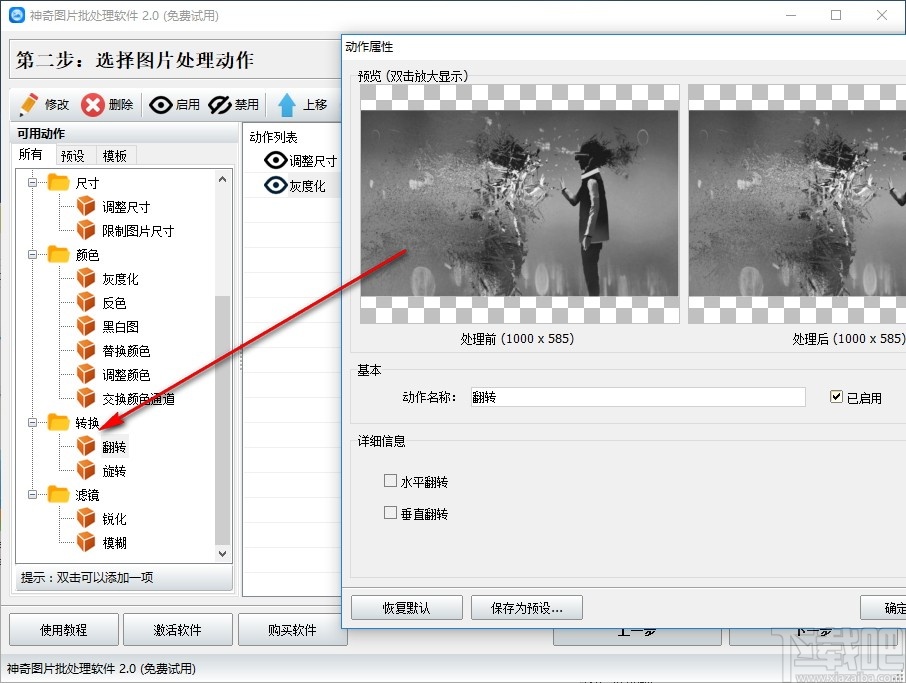
Task: Click the 确定 button in dialog
Action: pyautogui.click(x=883, y=608)
